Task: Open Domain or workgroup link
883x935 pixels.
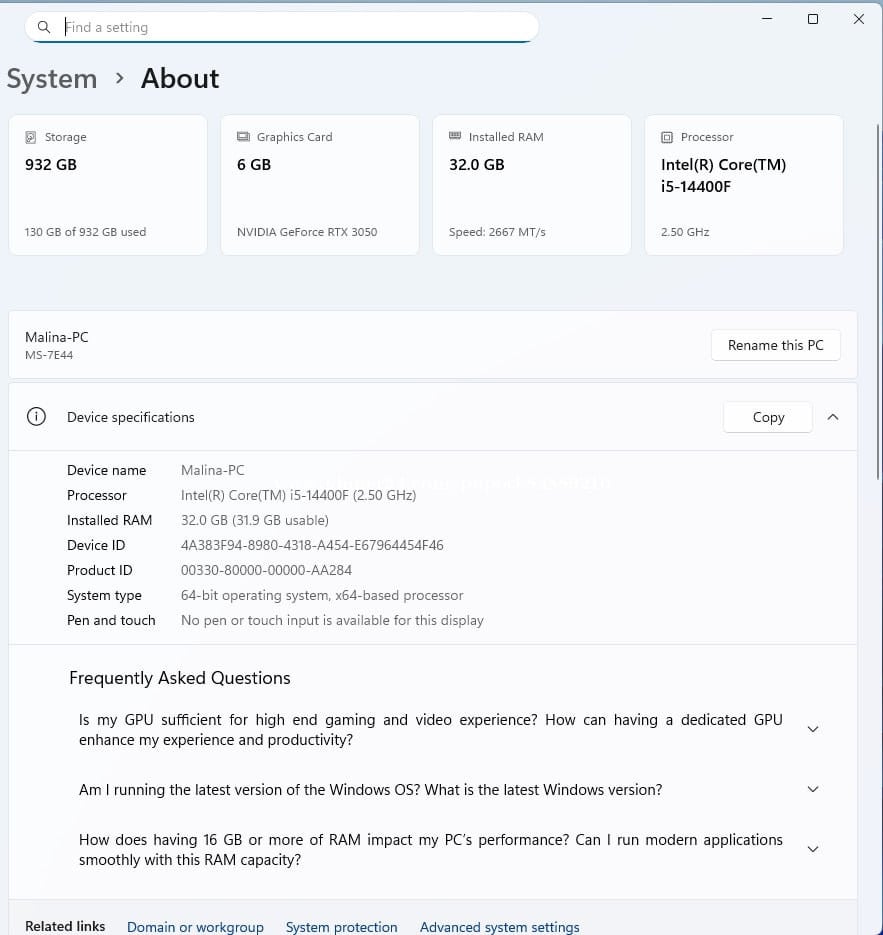Action: pyautogui.click(x=195, y=927)
